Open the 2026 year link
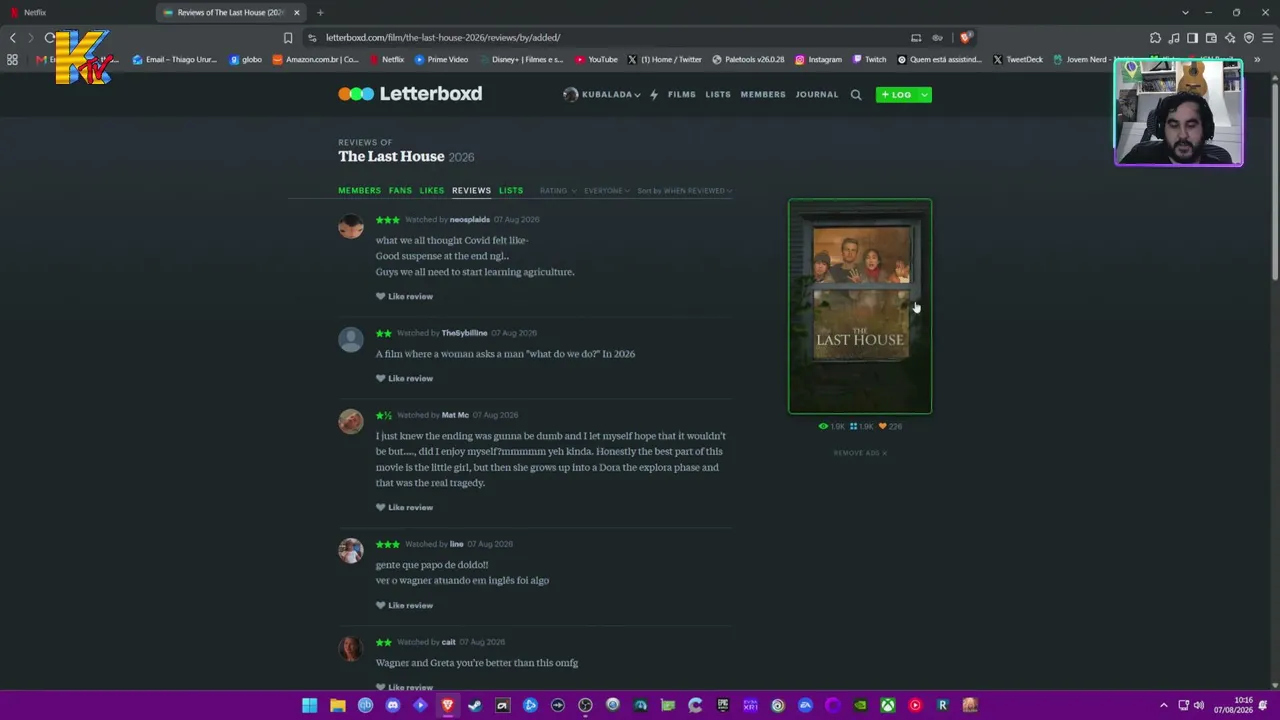1280x720 pixels. point(461,158)
